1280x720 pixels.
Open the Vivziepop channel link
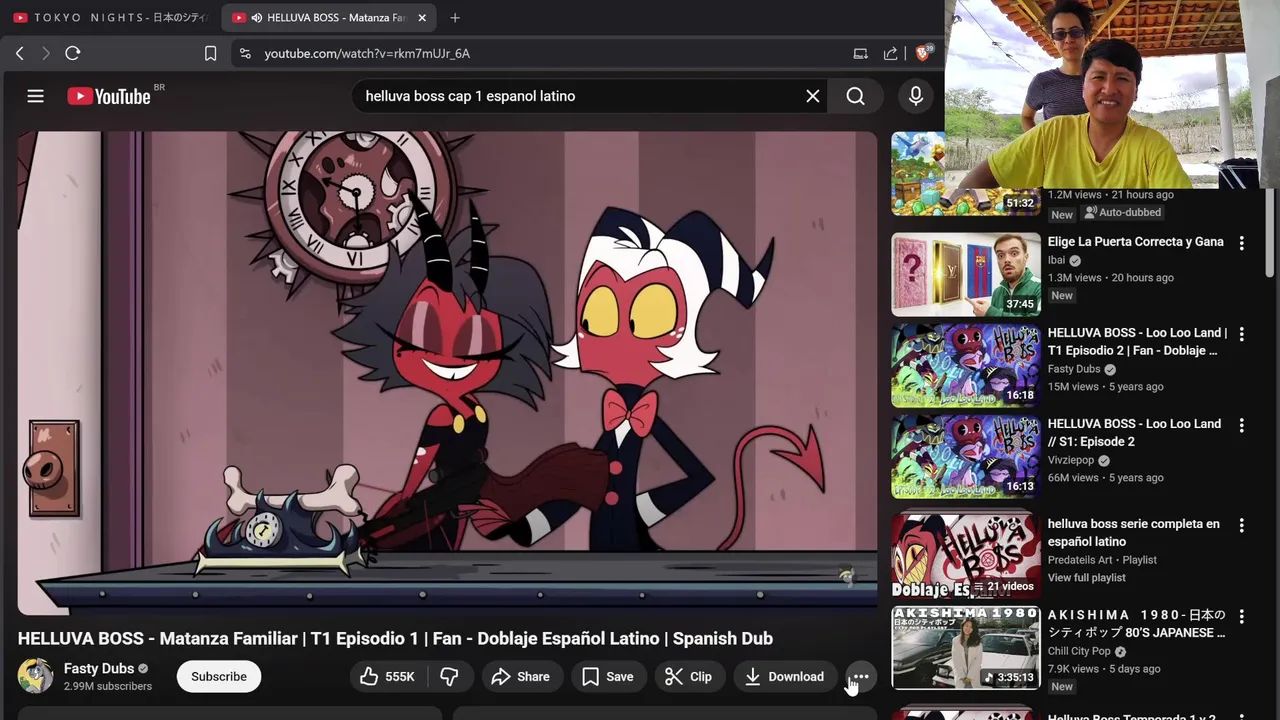1071,460
